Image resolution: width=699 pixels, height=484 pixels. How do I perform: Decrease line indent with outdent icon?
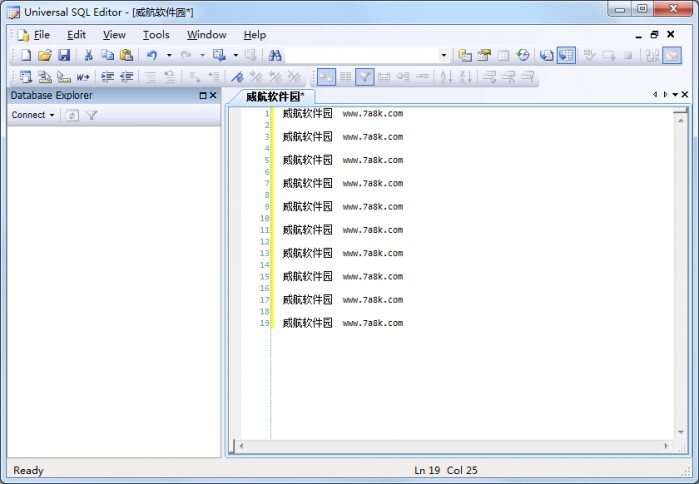127,78
